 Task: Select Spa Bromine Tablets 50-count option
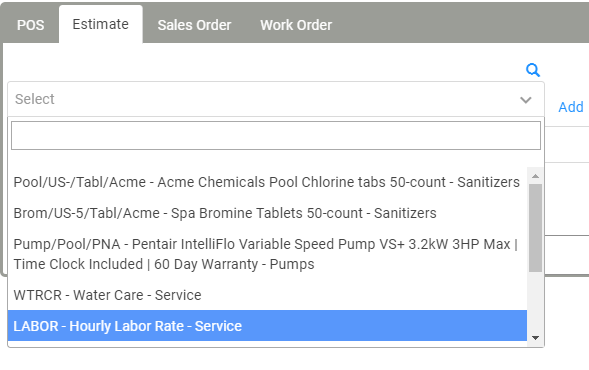267,213
